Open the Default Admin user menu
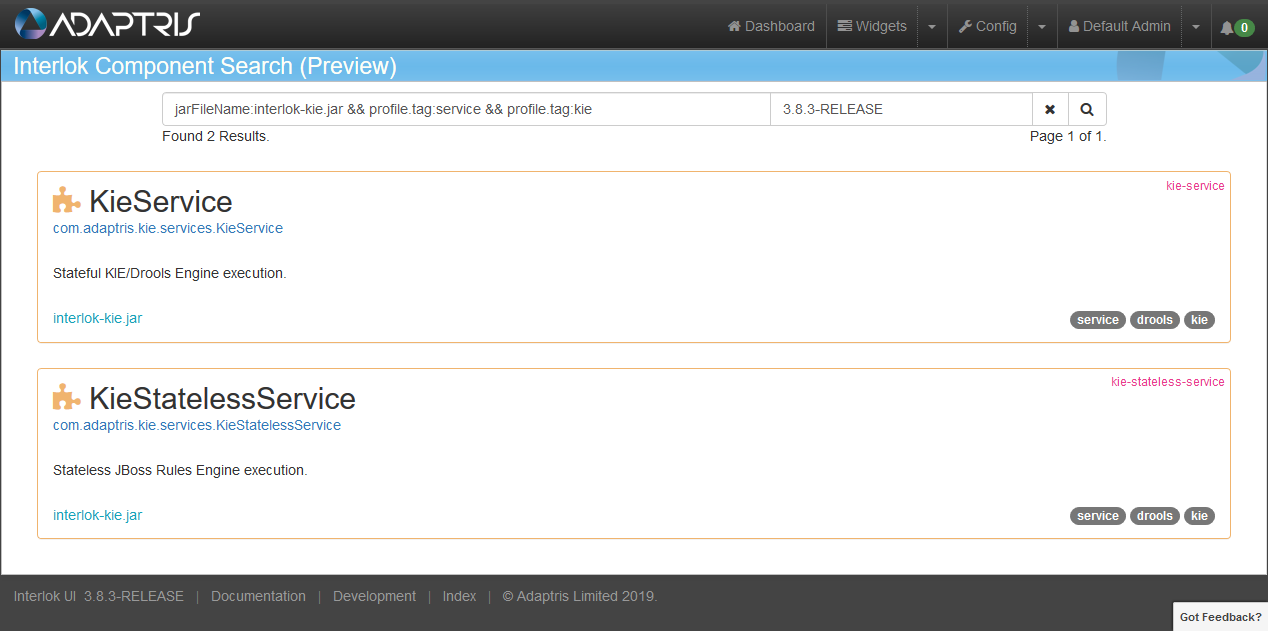Screen dimensions: 1268x631 [x=1120, y=26]
